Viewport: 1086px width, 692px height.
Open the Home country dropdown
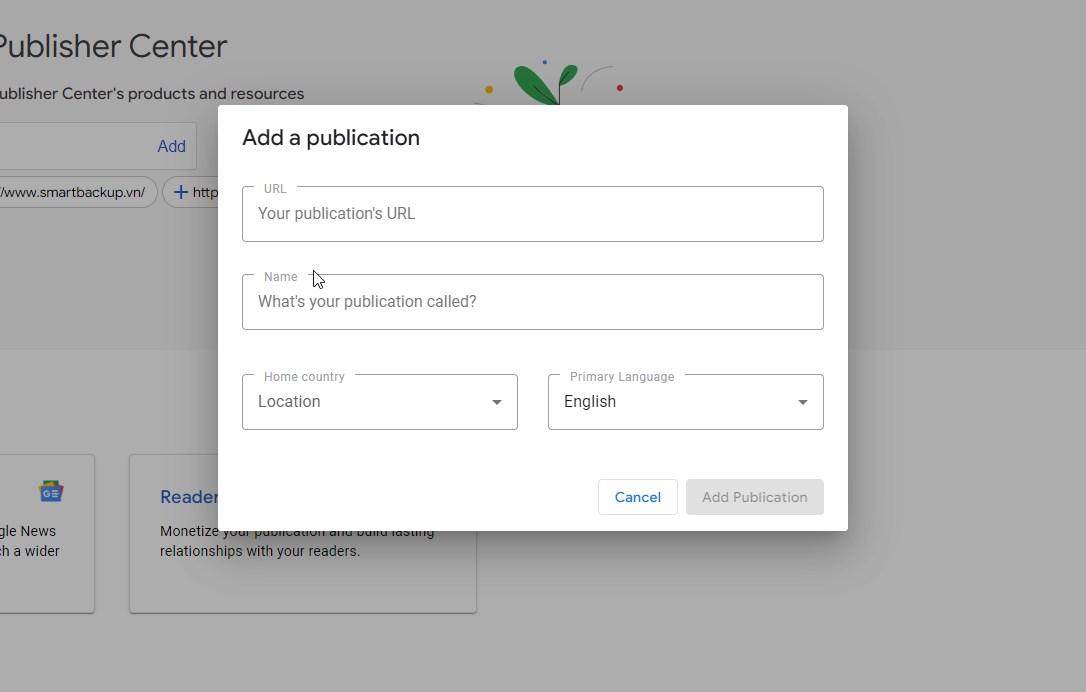click(x=379, y=401)
